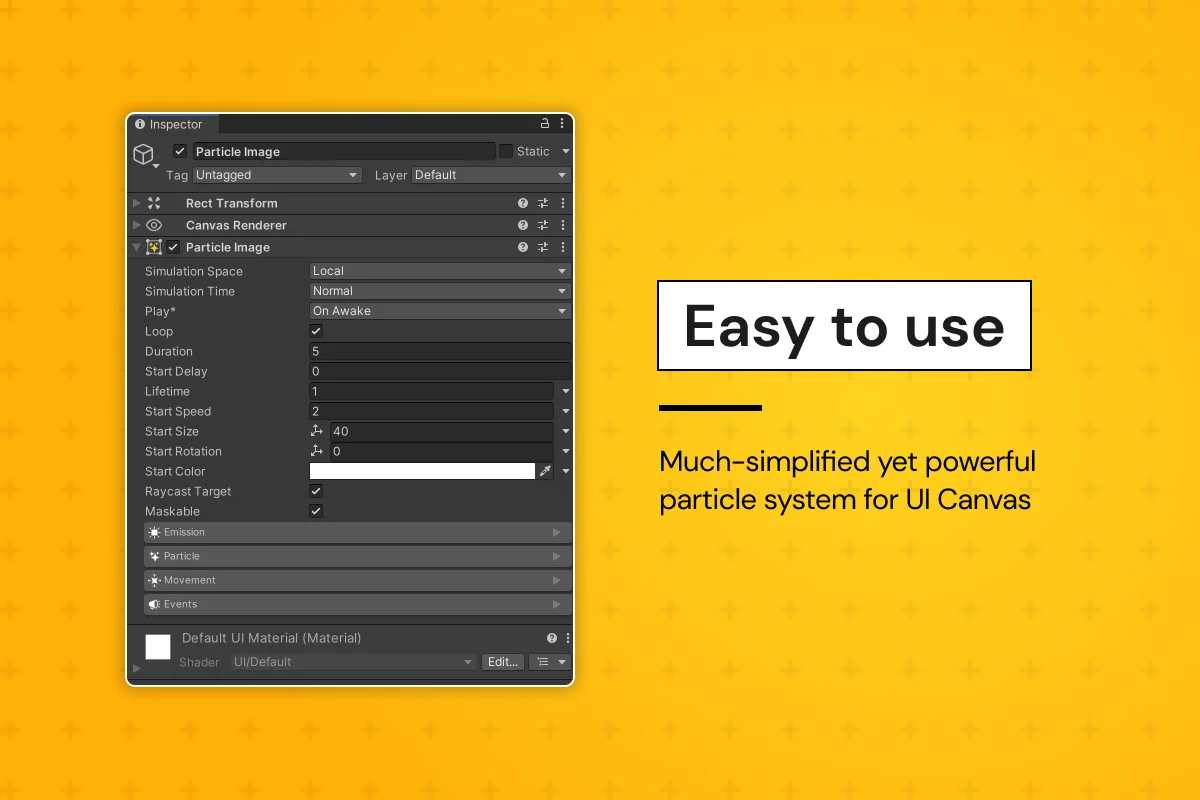Screen dimensions: 1200x800
Task: Click the Start Color white swatch
Action: tap(422, 471)
